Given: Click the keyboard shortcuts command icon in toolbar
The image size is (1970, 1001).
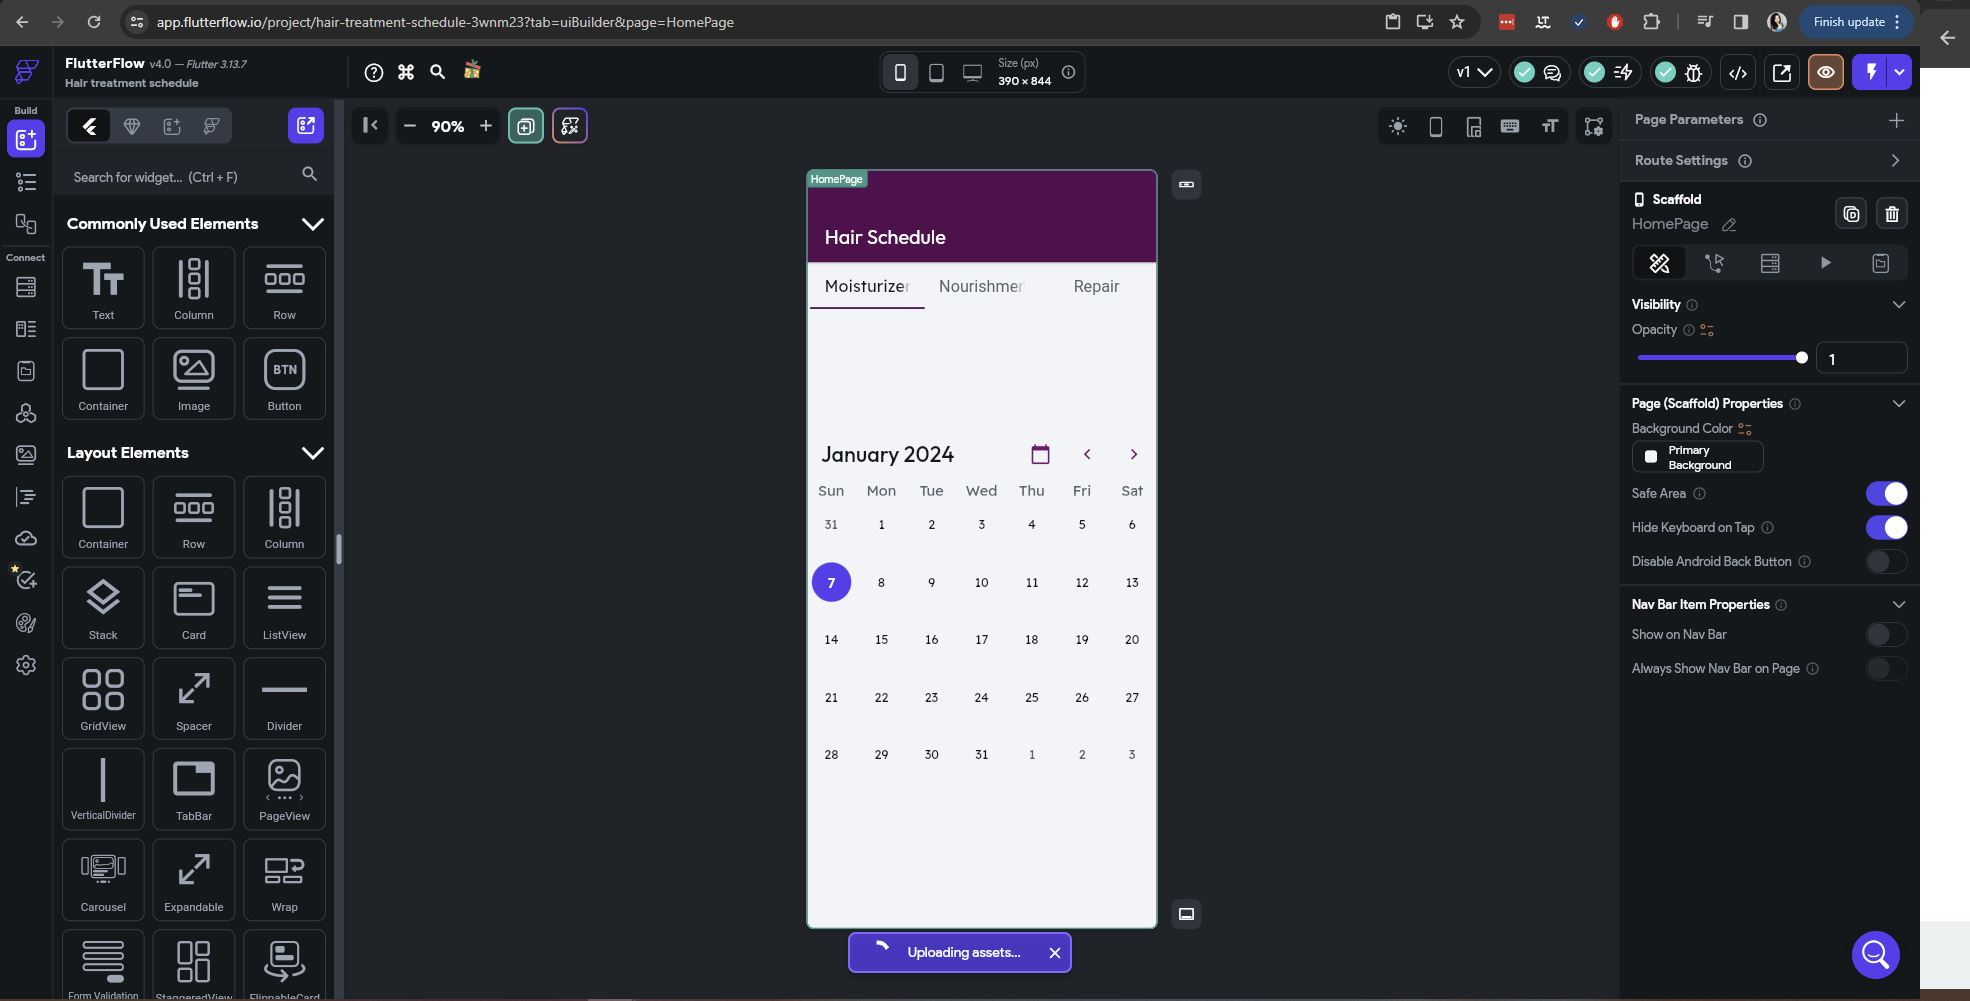Looking at the screenshot, I should [406, 72].
